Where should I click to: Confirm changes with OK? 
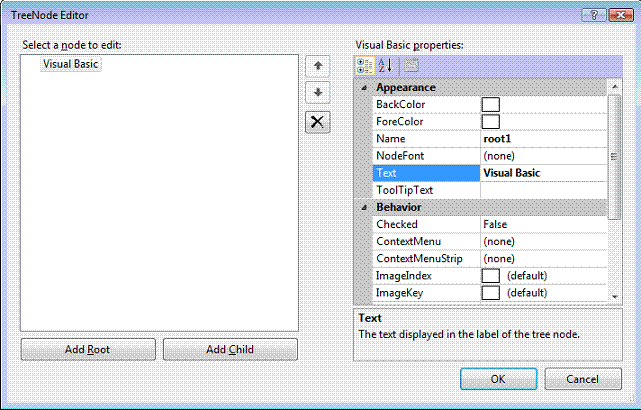(x=498, y=379)
